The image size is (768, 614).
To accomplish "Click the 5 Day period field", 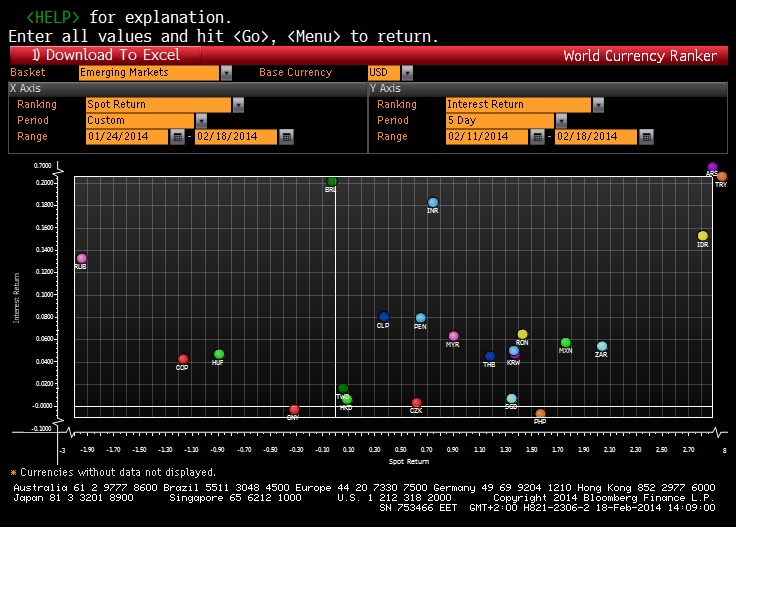I will pyautogui.click(x=500, y=120).
